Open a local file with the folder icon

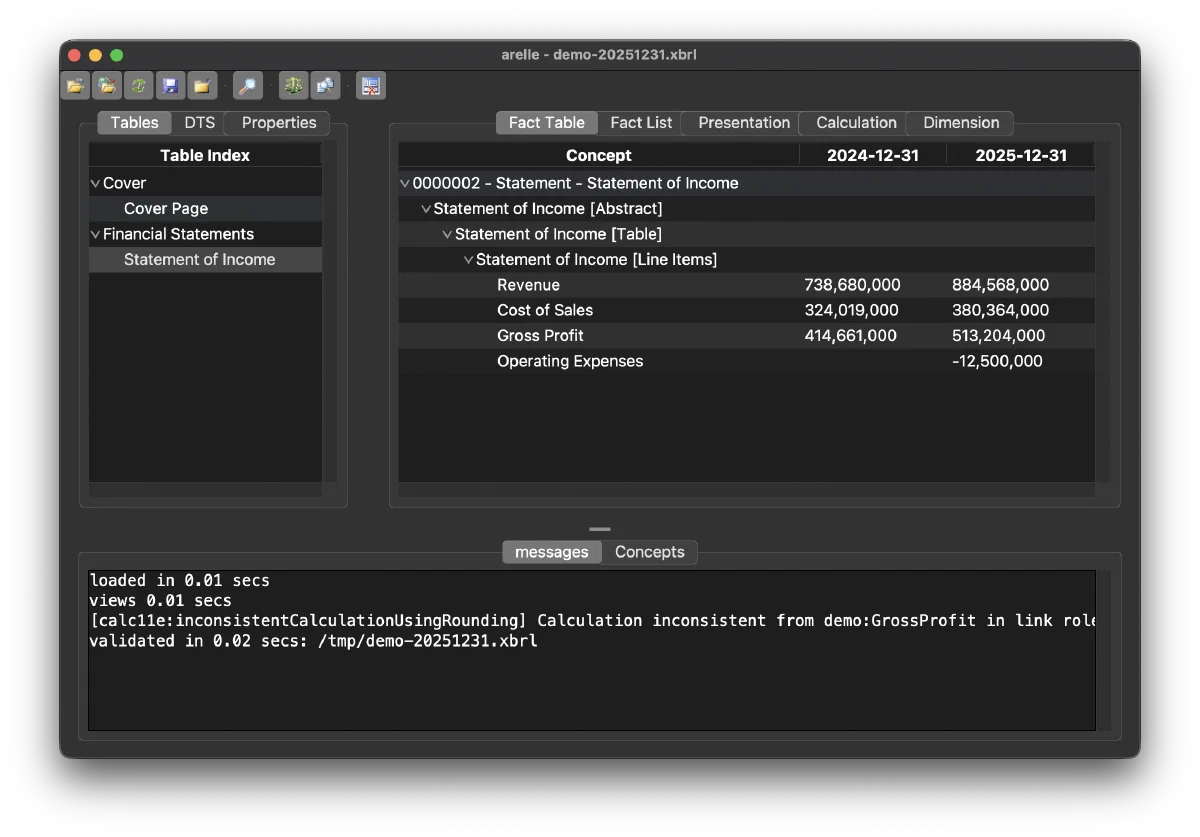pyautogui.click(x=75, y=86)
